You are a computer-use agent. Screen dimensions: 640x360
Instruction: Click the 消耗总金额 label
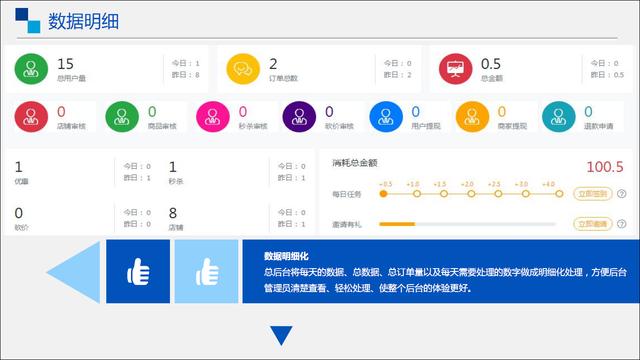(355, 163)
